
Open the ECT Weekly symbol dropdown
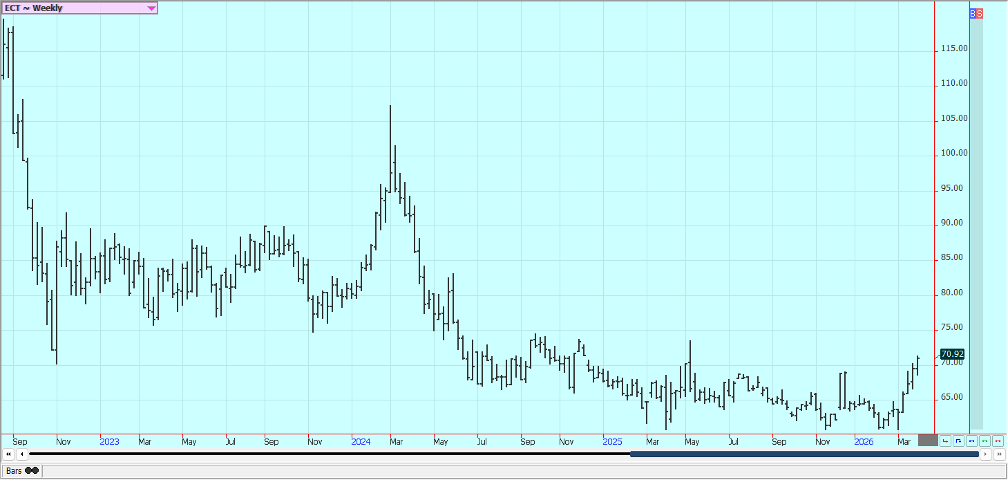coord(151,8)
